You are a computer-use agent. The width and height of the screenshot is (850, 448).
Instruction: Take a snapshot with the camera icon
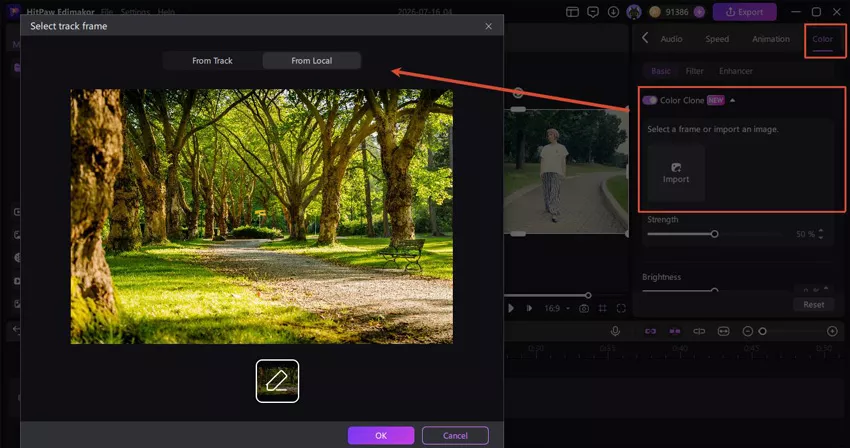[x=584, y=309]
